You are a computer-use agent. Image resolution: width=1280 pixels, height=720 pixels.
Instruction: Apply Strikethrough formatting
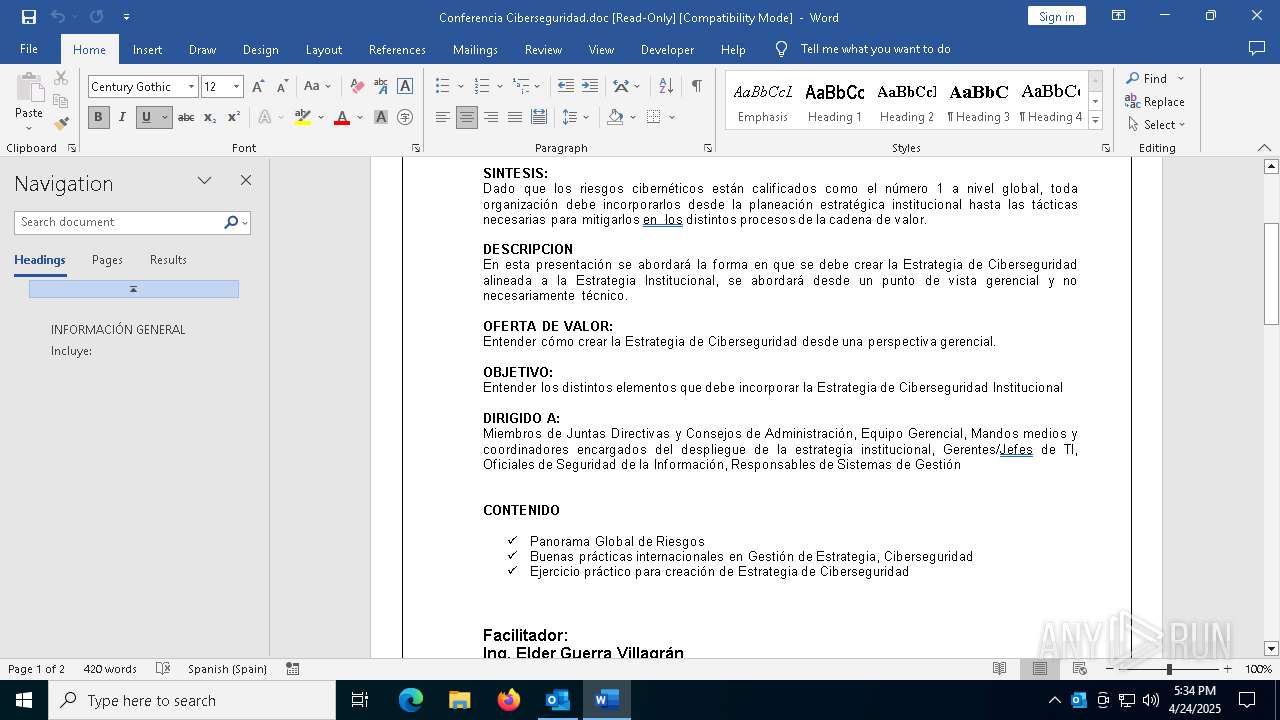tap(186, 118)
